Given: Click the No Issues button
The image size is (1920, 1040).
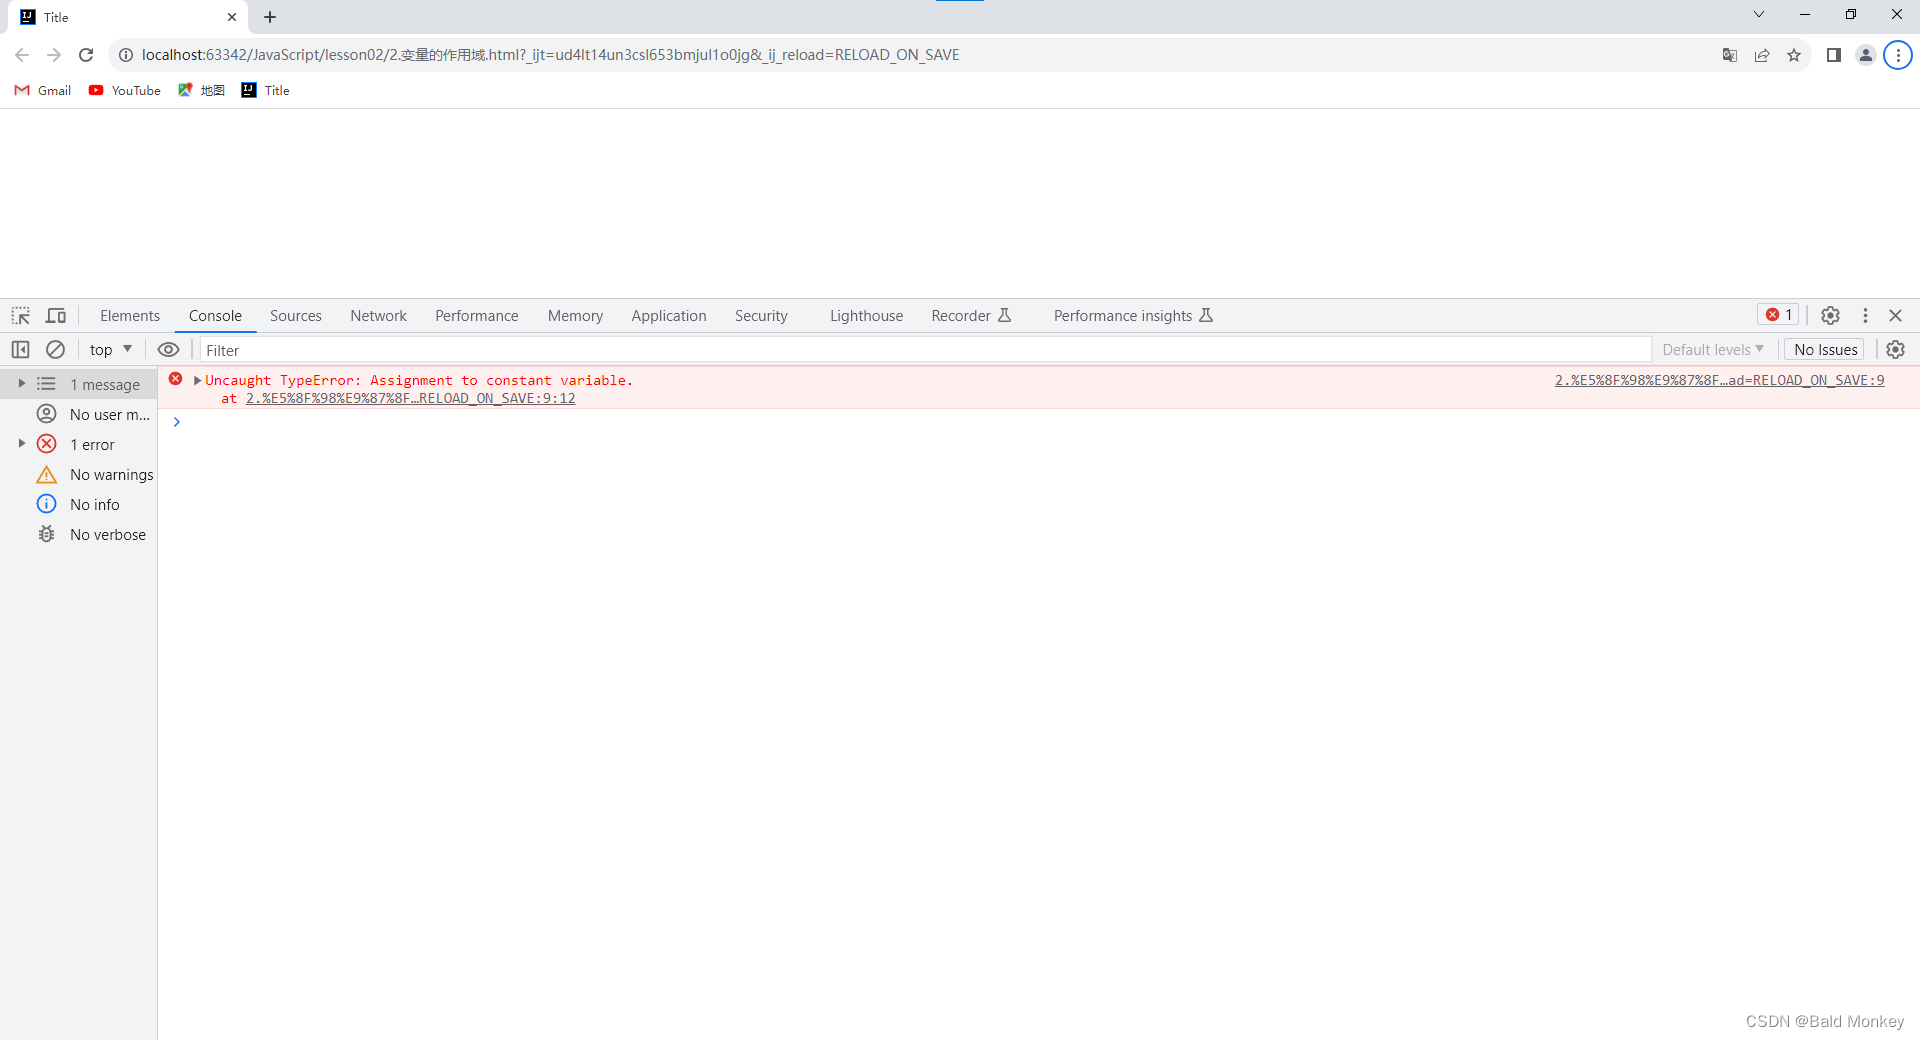Looking at the screenshot, I should [1825, 350].
